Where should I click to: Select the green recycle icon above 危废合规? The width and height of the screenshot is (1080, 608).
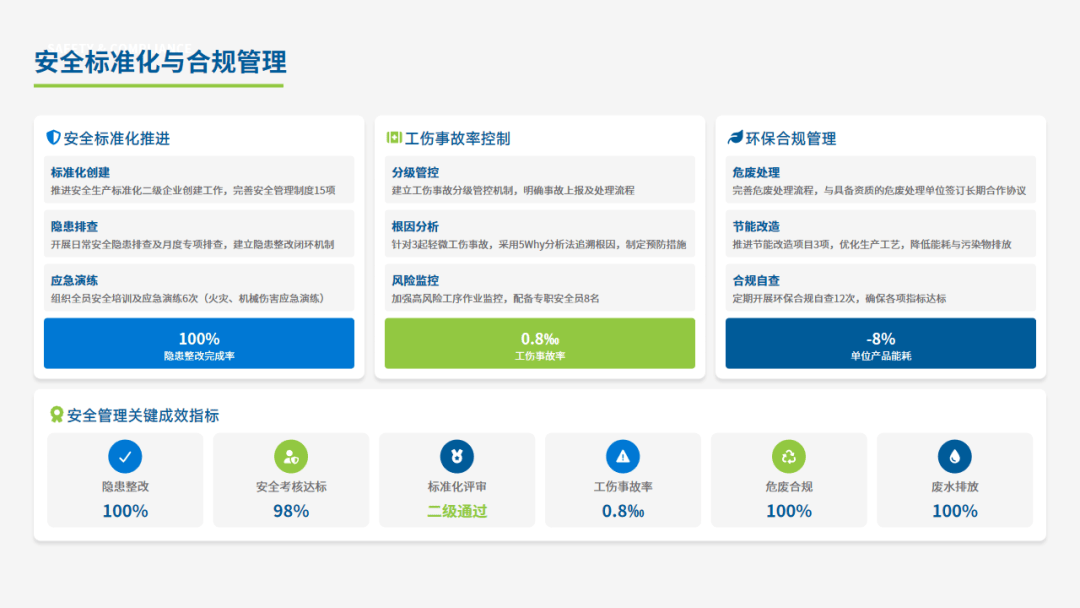pos(789,457)
